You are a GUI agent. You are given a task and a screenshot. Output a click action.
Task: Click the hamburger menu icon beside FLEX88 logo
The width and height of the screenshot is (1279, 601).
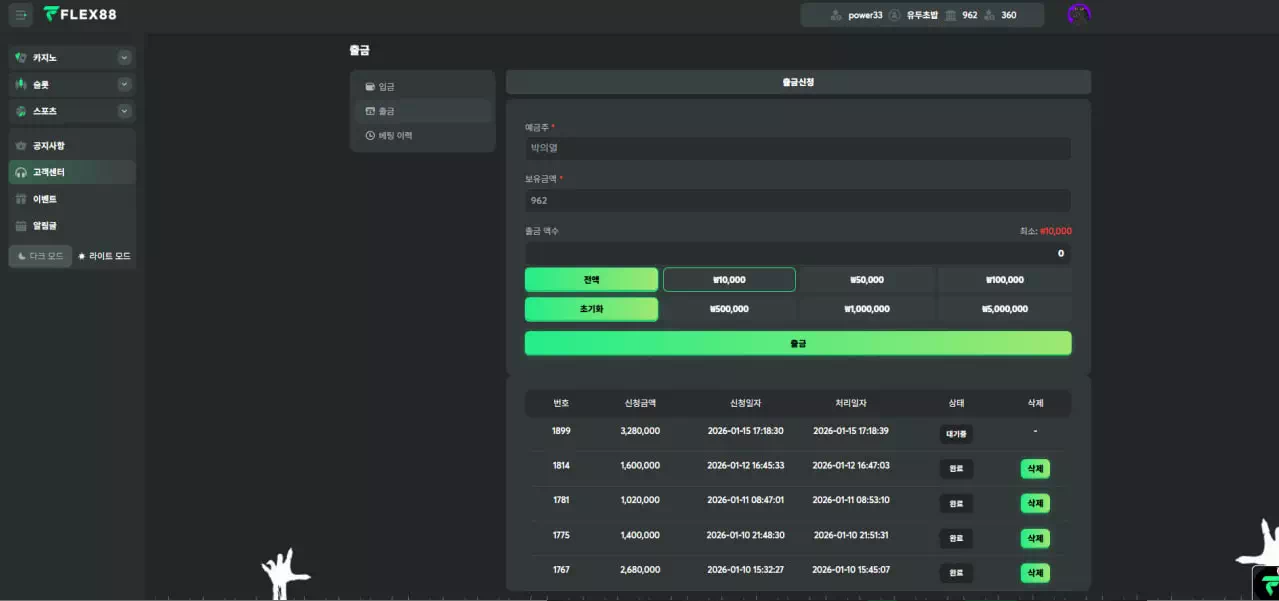[x=22, y=14]
